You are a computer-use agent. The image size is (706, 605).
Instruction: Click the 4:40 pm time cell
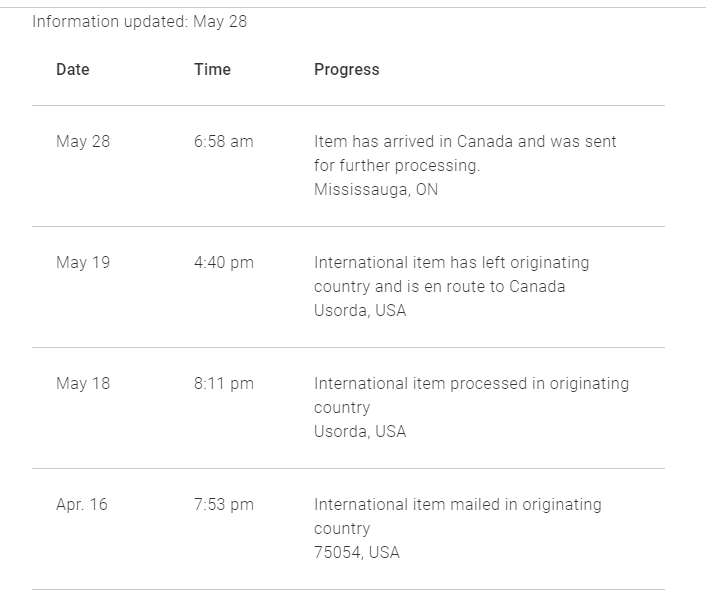tap(224, 263)
